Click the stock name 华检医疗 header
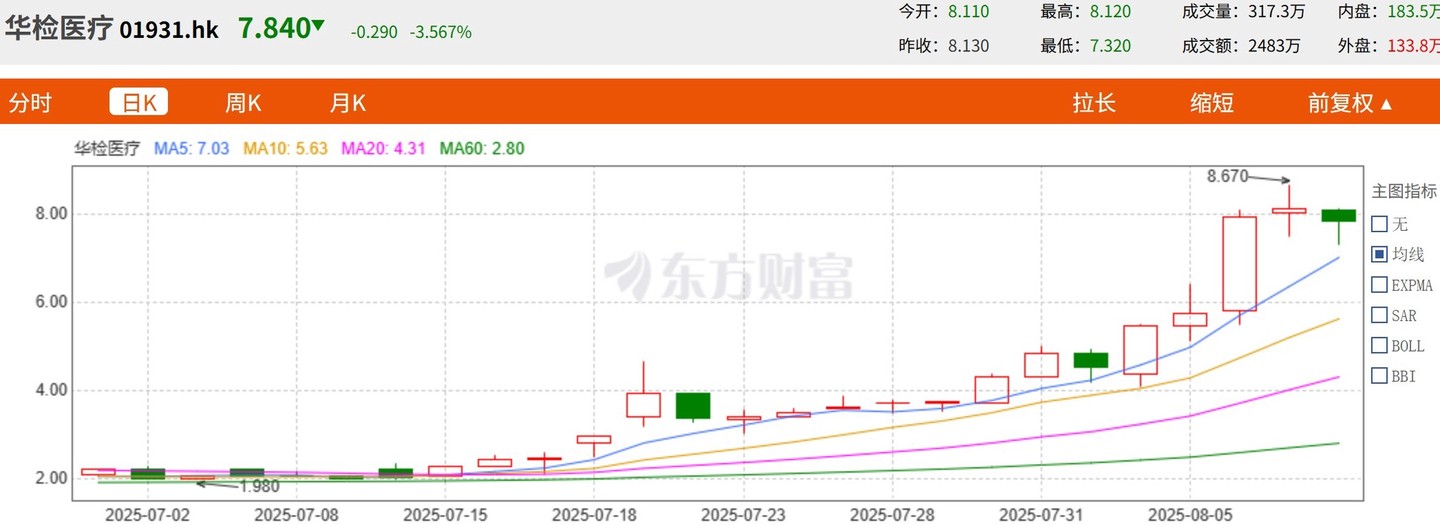 (x=59, y=28)
